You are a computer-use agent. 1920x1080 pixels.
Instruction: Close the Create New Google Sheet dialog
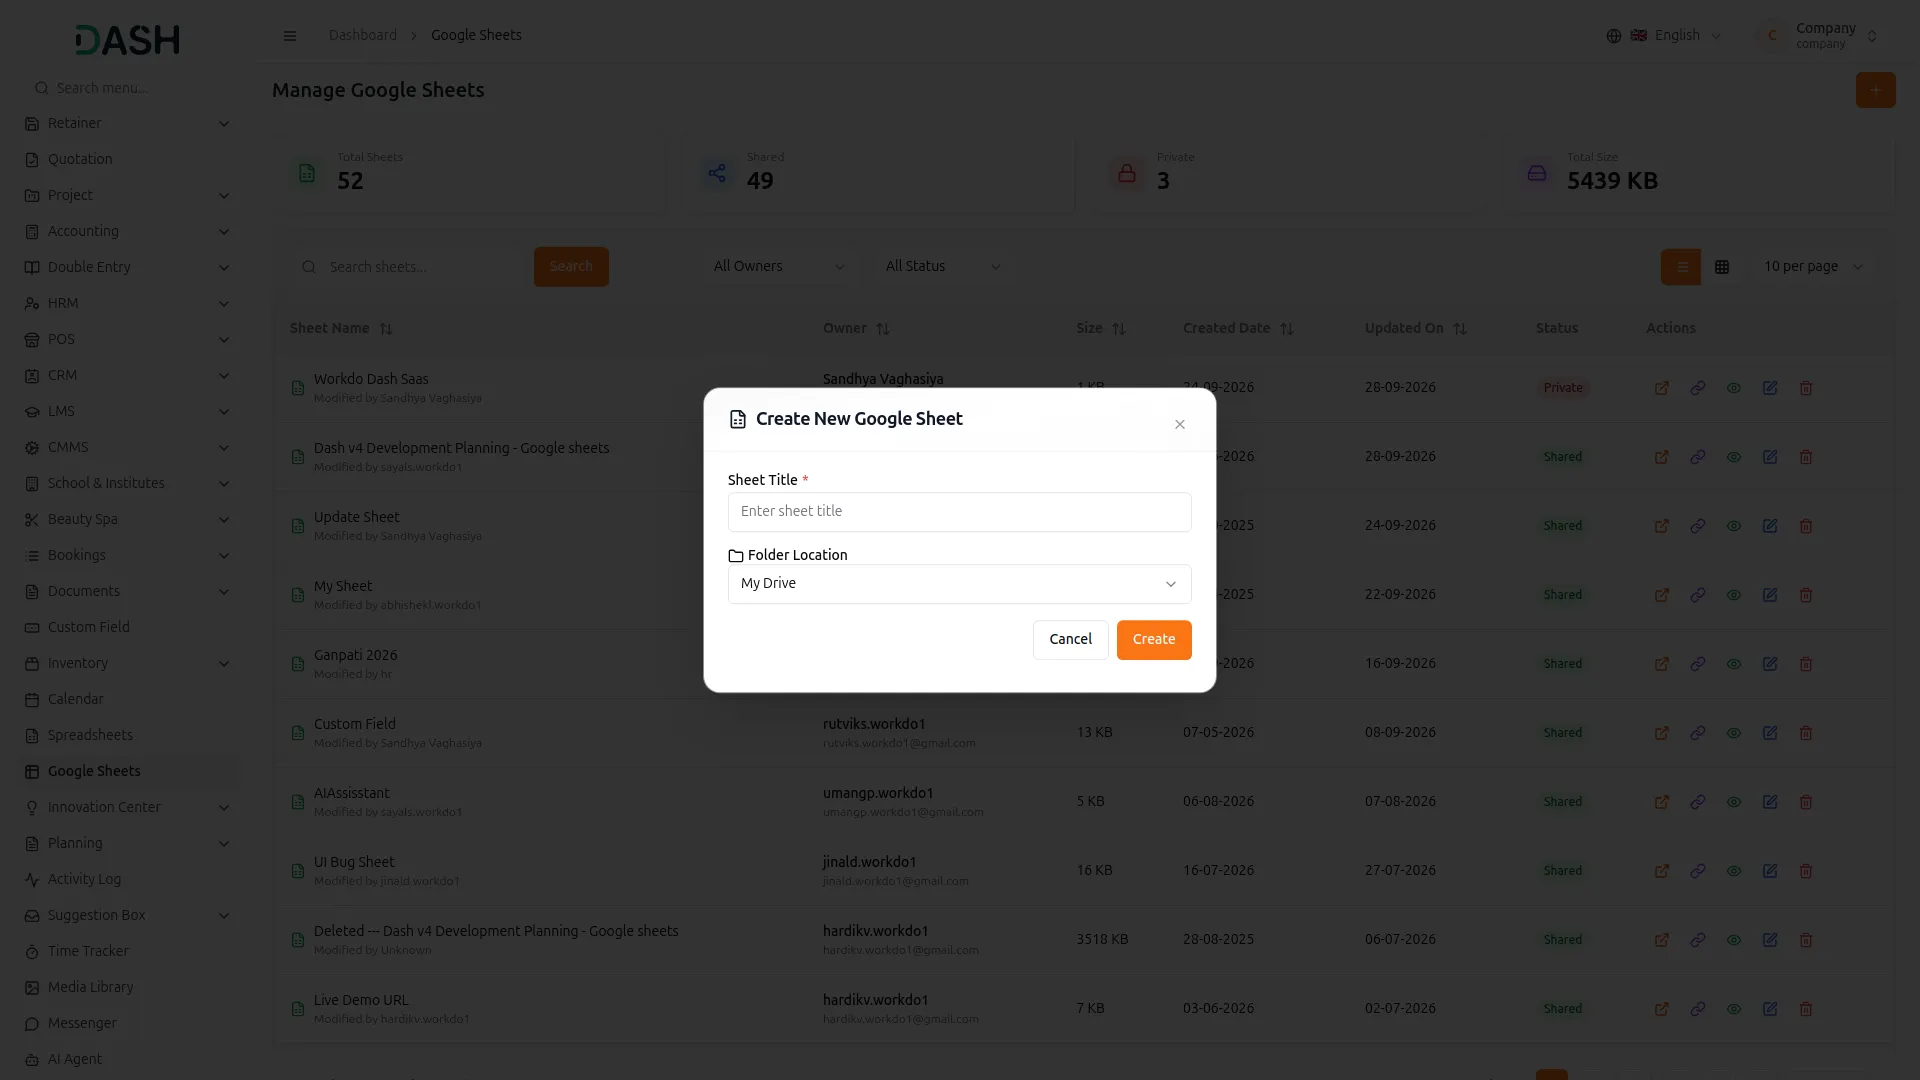pos(1180,425)
